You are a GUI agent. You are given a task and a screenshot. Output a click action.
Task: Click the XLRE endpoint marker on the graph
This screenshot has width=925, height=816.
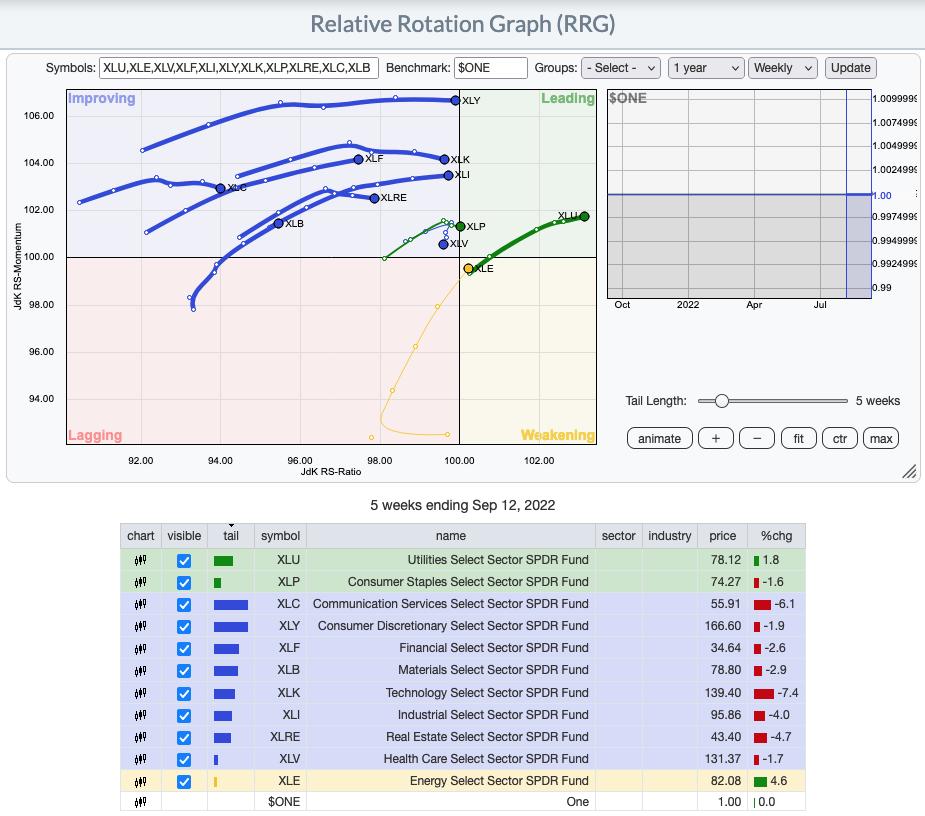coord(374,198)
